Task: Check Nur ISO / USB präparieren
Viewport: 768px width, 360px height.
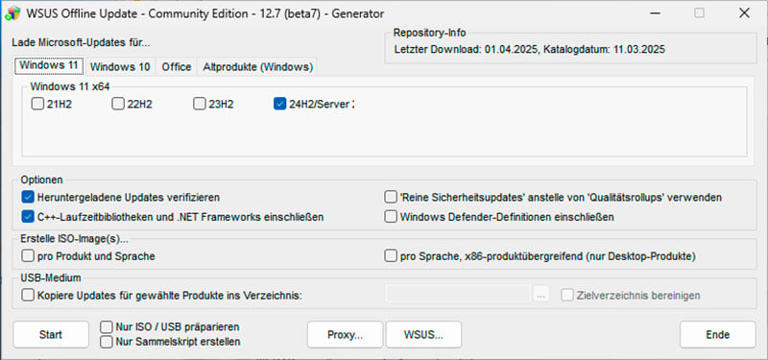Action: [x=106, y=327]
